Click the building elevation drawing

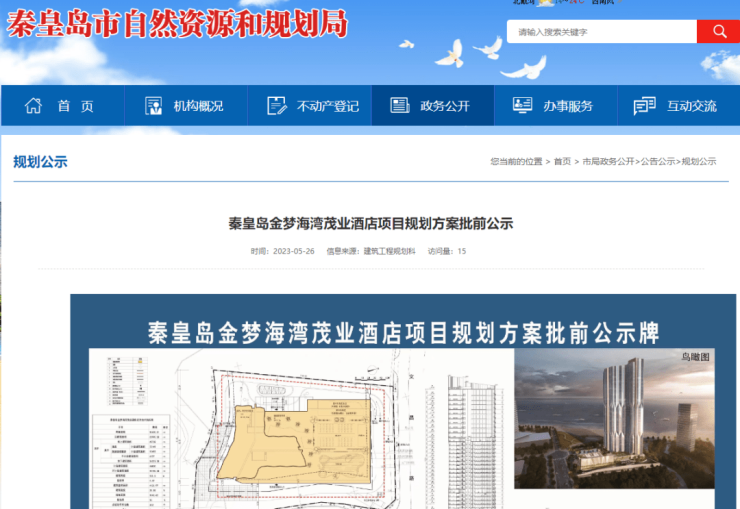point(465,441)
